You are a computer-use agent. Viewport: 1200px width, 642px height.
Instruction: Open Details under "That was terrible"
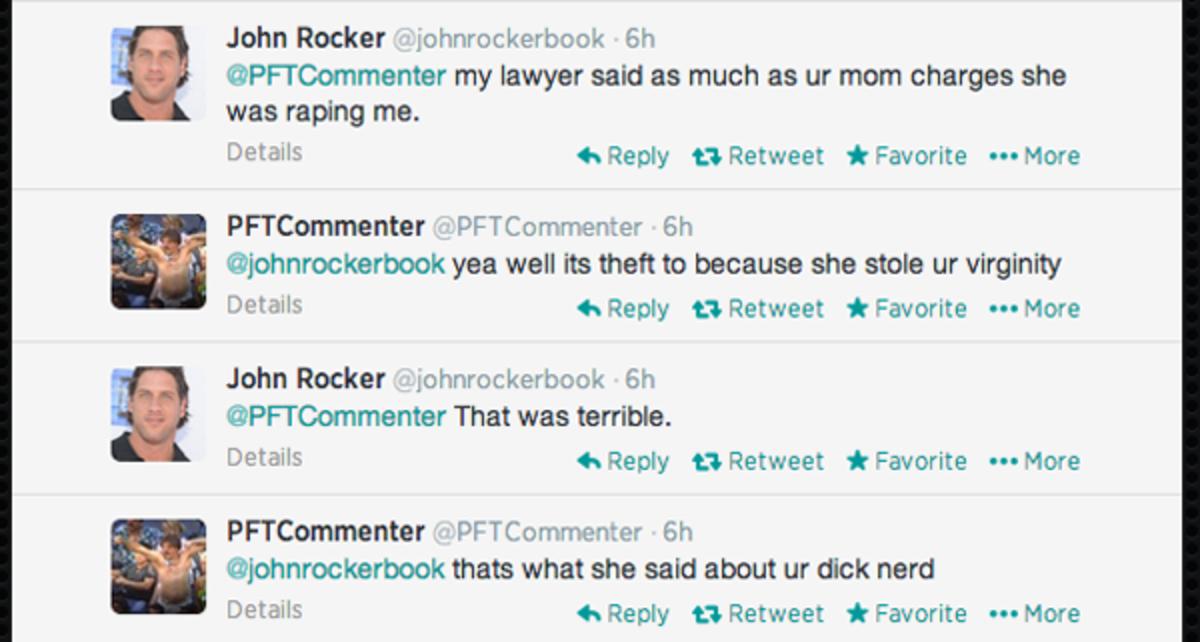(x=264, y=457)
